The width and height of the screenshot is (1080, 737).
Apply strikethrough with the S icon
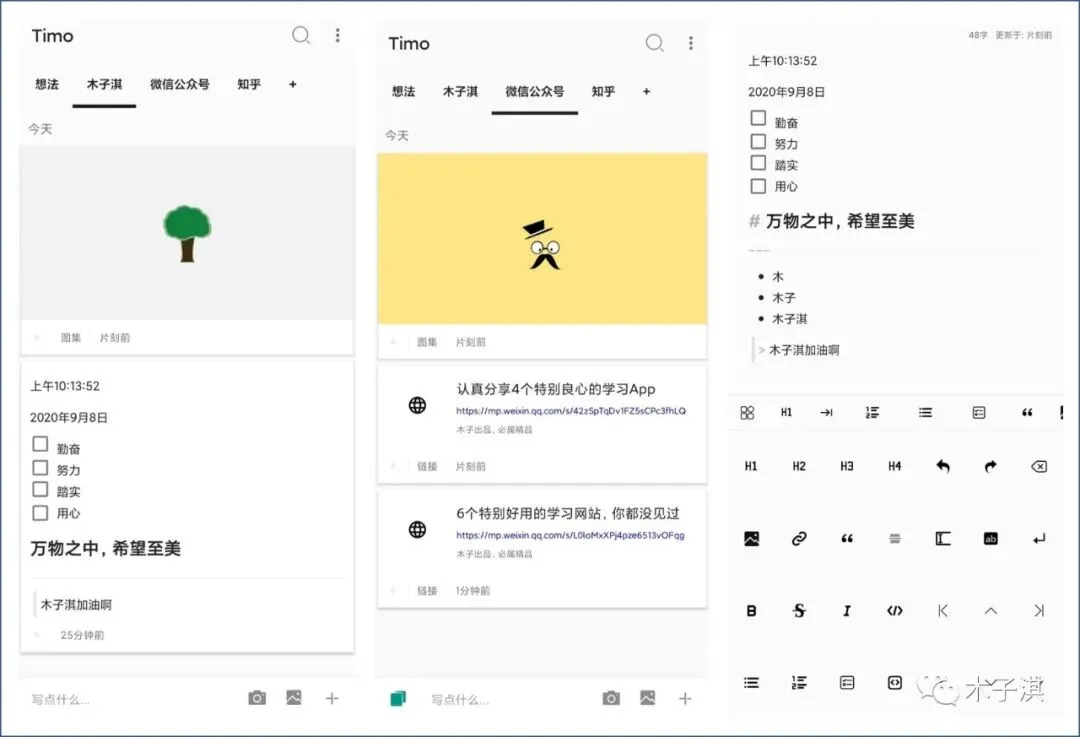(x=799, y=610)
